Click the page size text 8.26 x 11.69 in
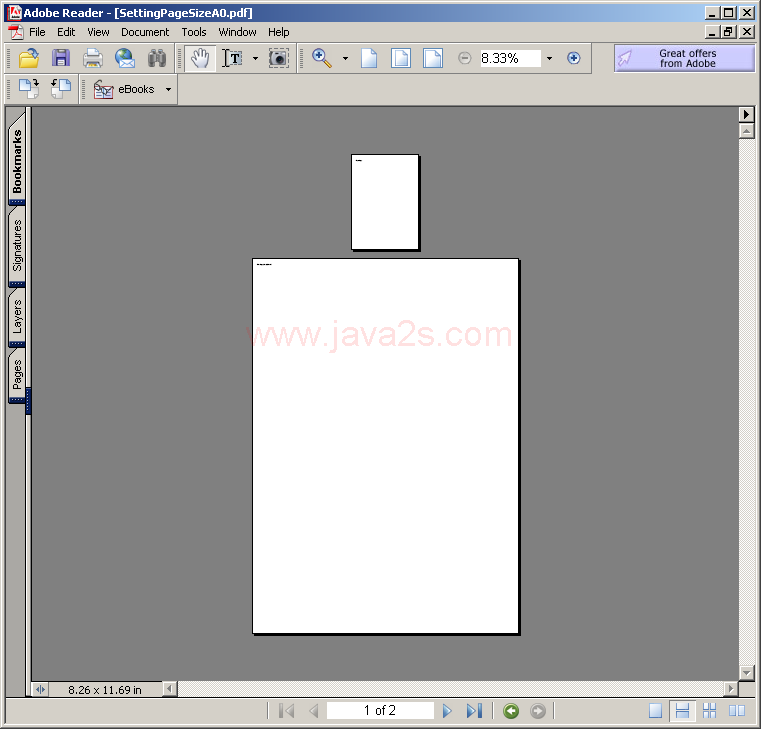 pos(105,690)
